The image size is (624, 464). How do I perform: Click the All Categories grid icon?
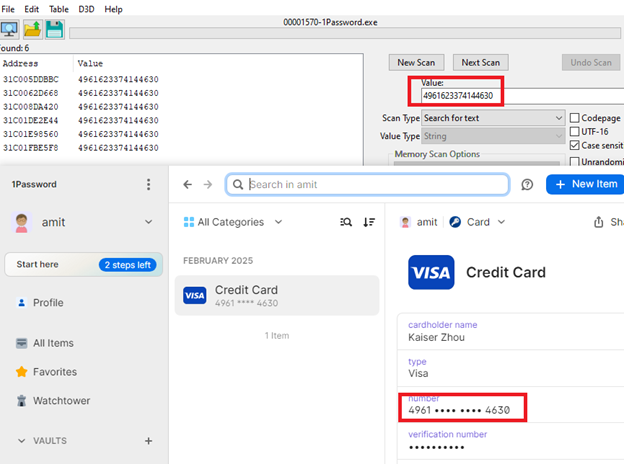[189, 222]
